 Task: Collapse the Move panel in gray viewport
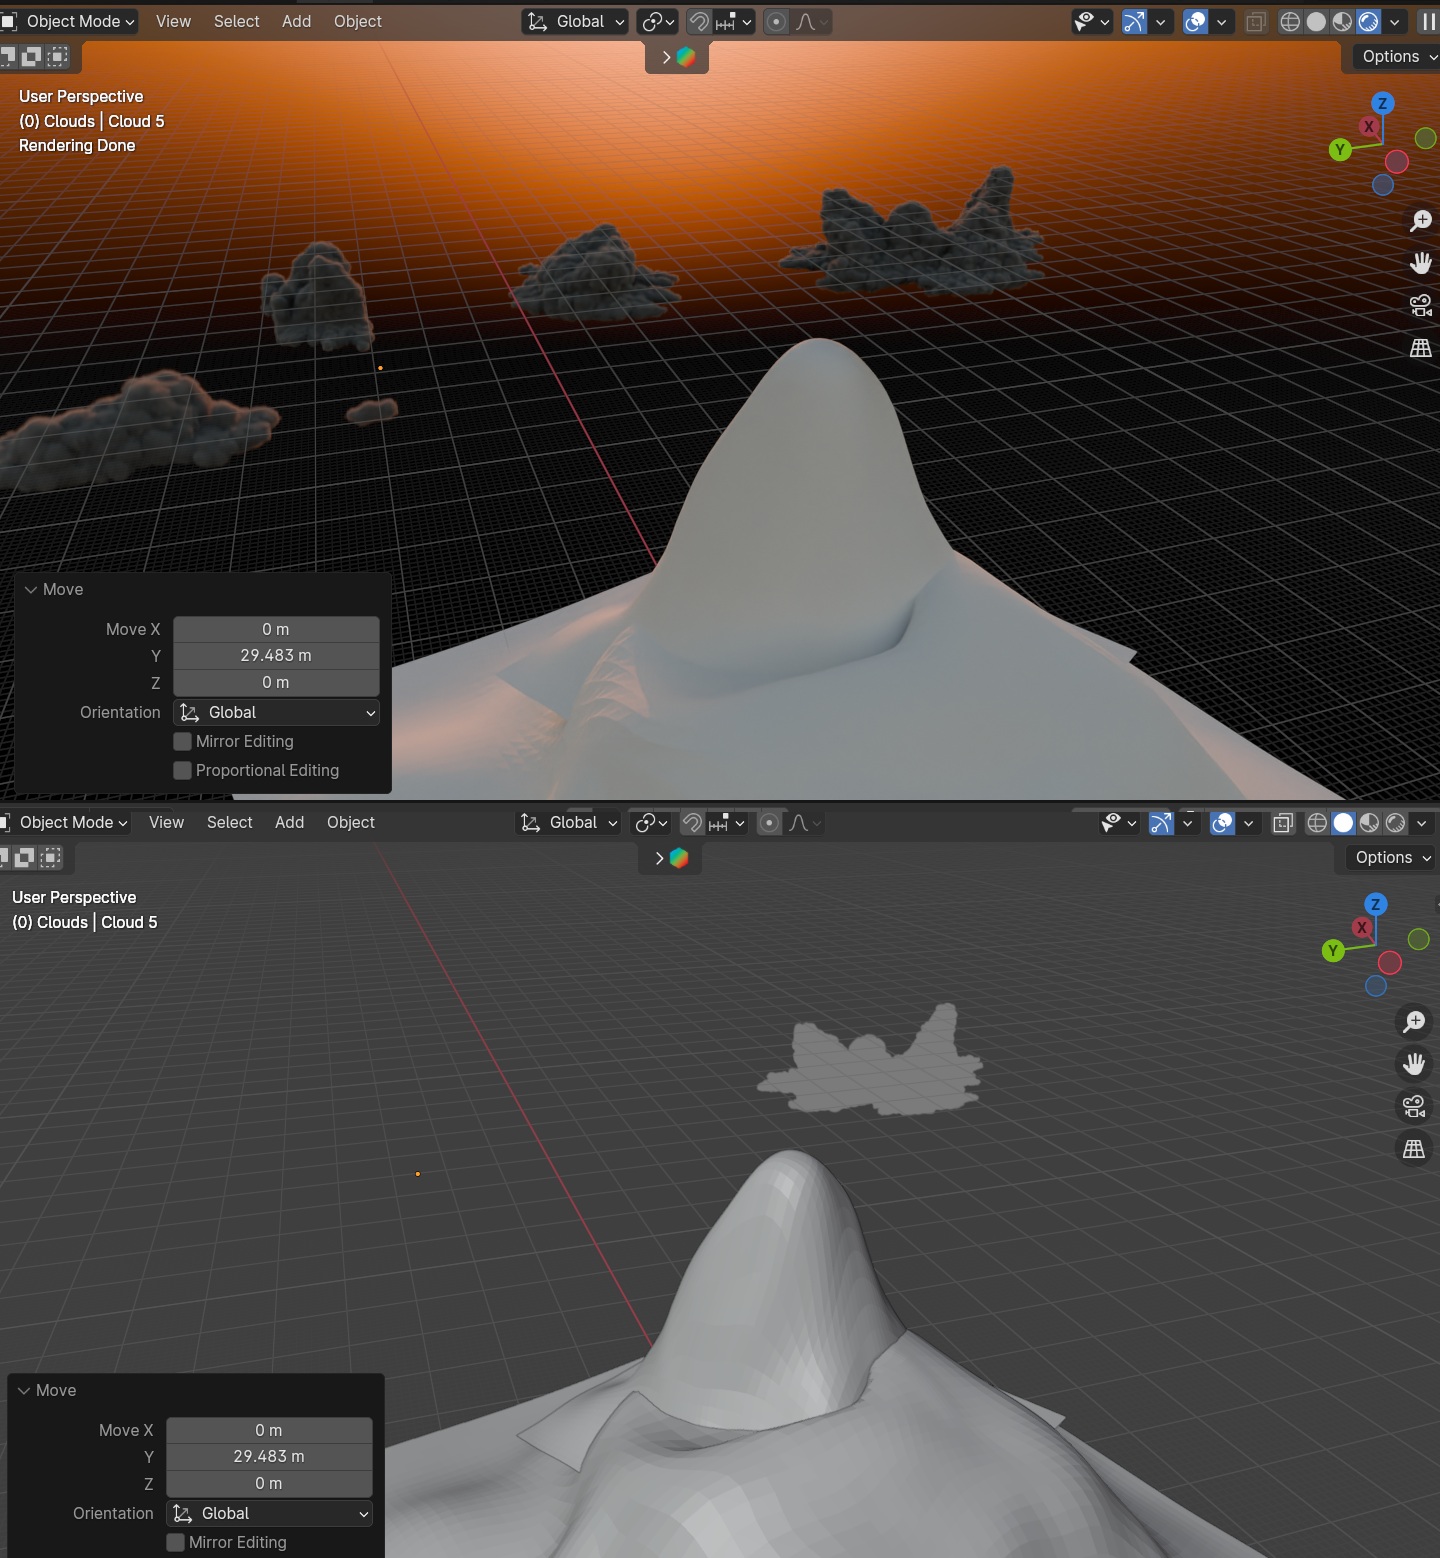pyautogui.click(x=24, y=1391)
